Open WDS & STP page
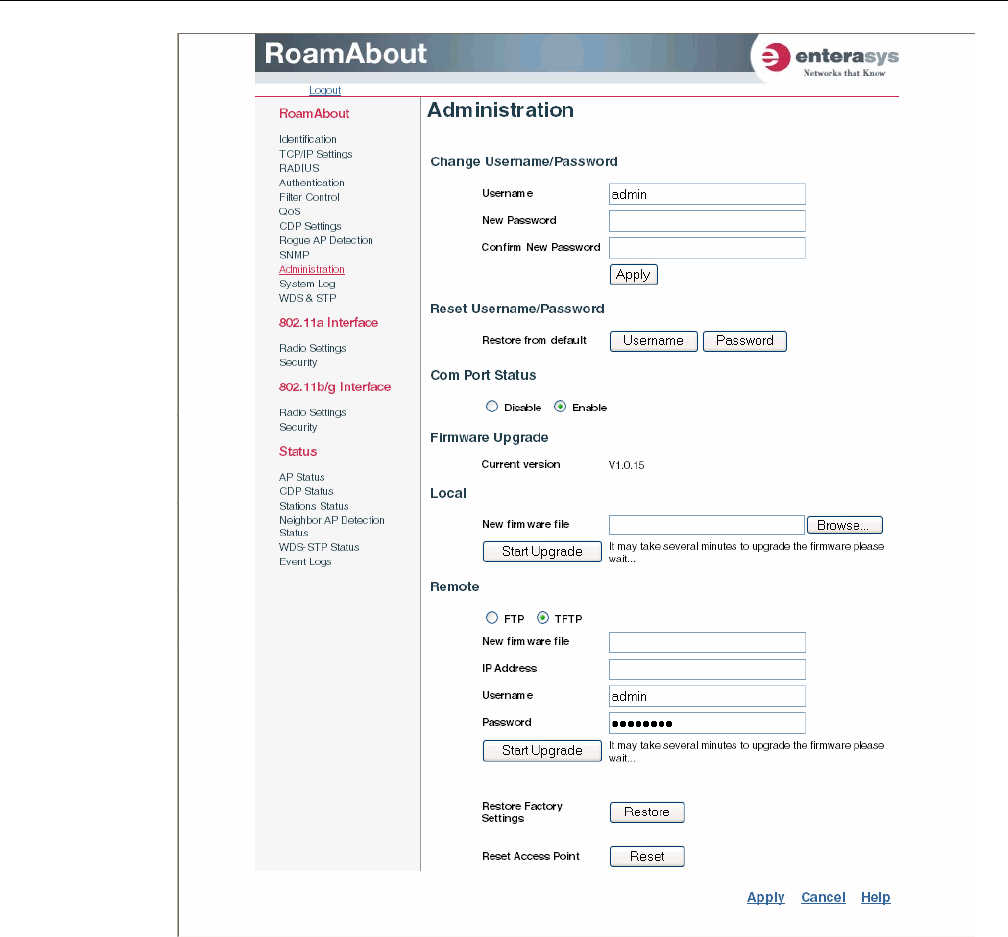The height and width of the screenshot is (937, 1008). pos(307,298)
